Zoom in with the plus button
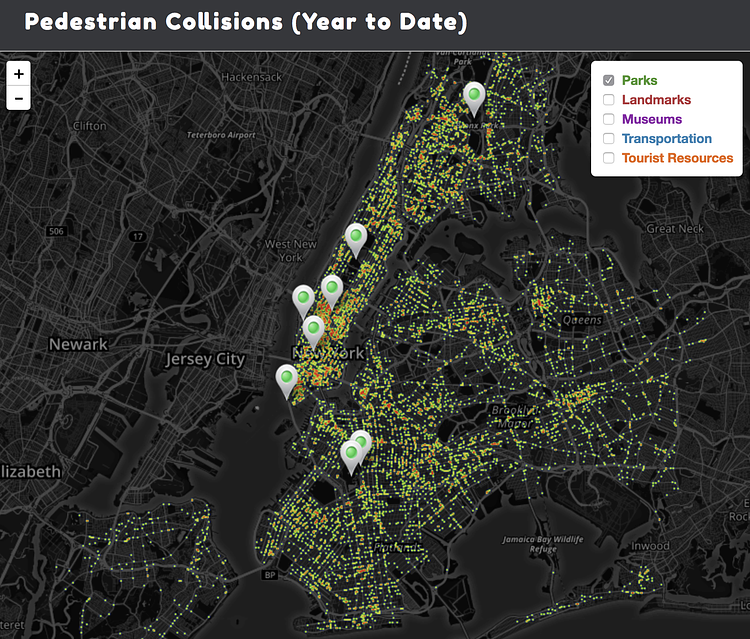Image resolution: width=750 pixels, height=639 pixels. coord(19,74)
